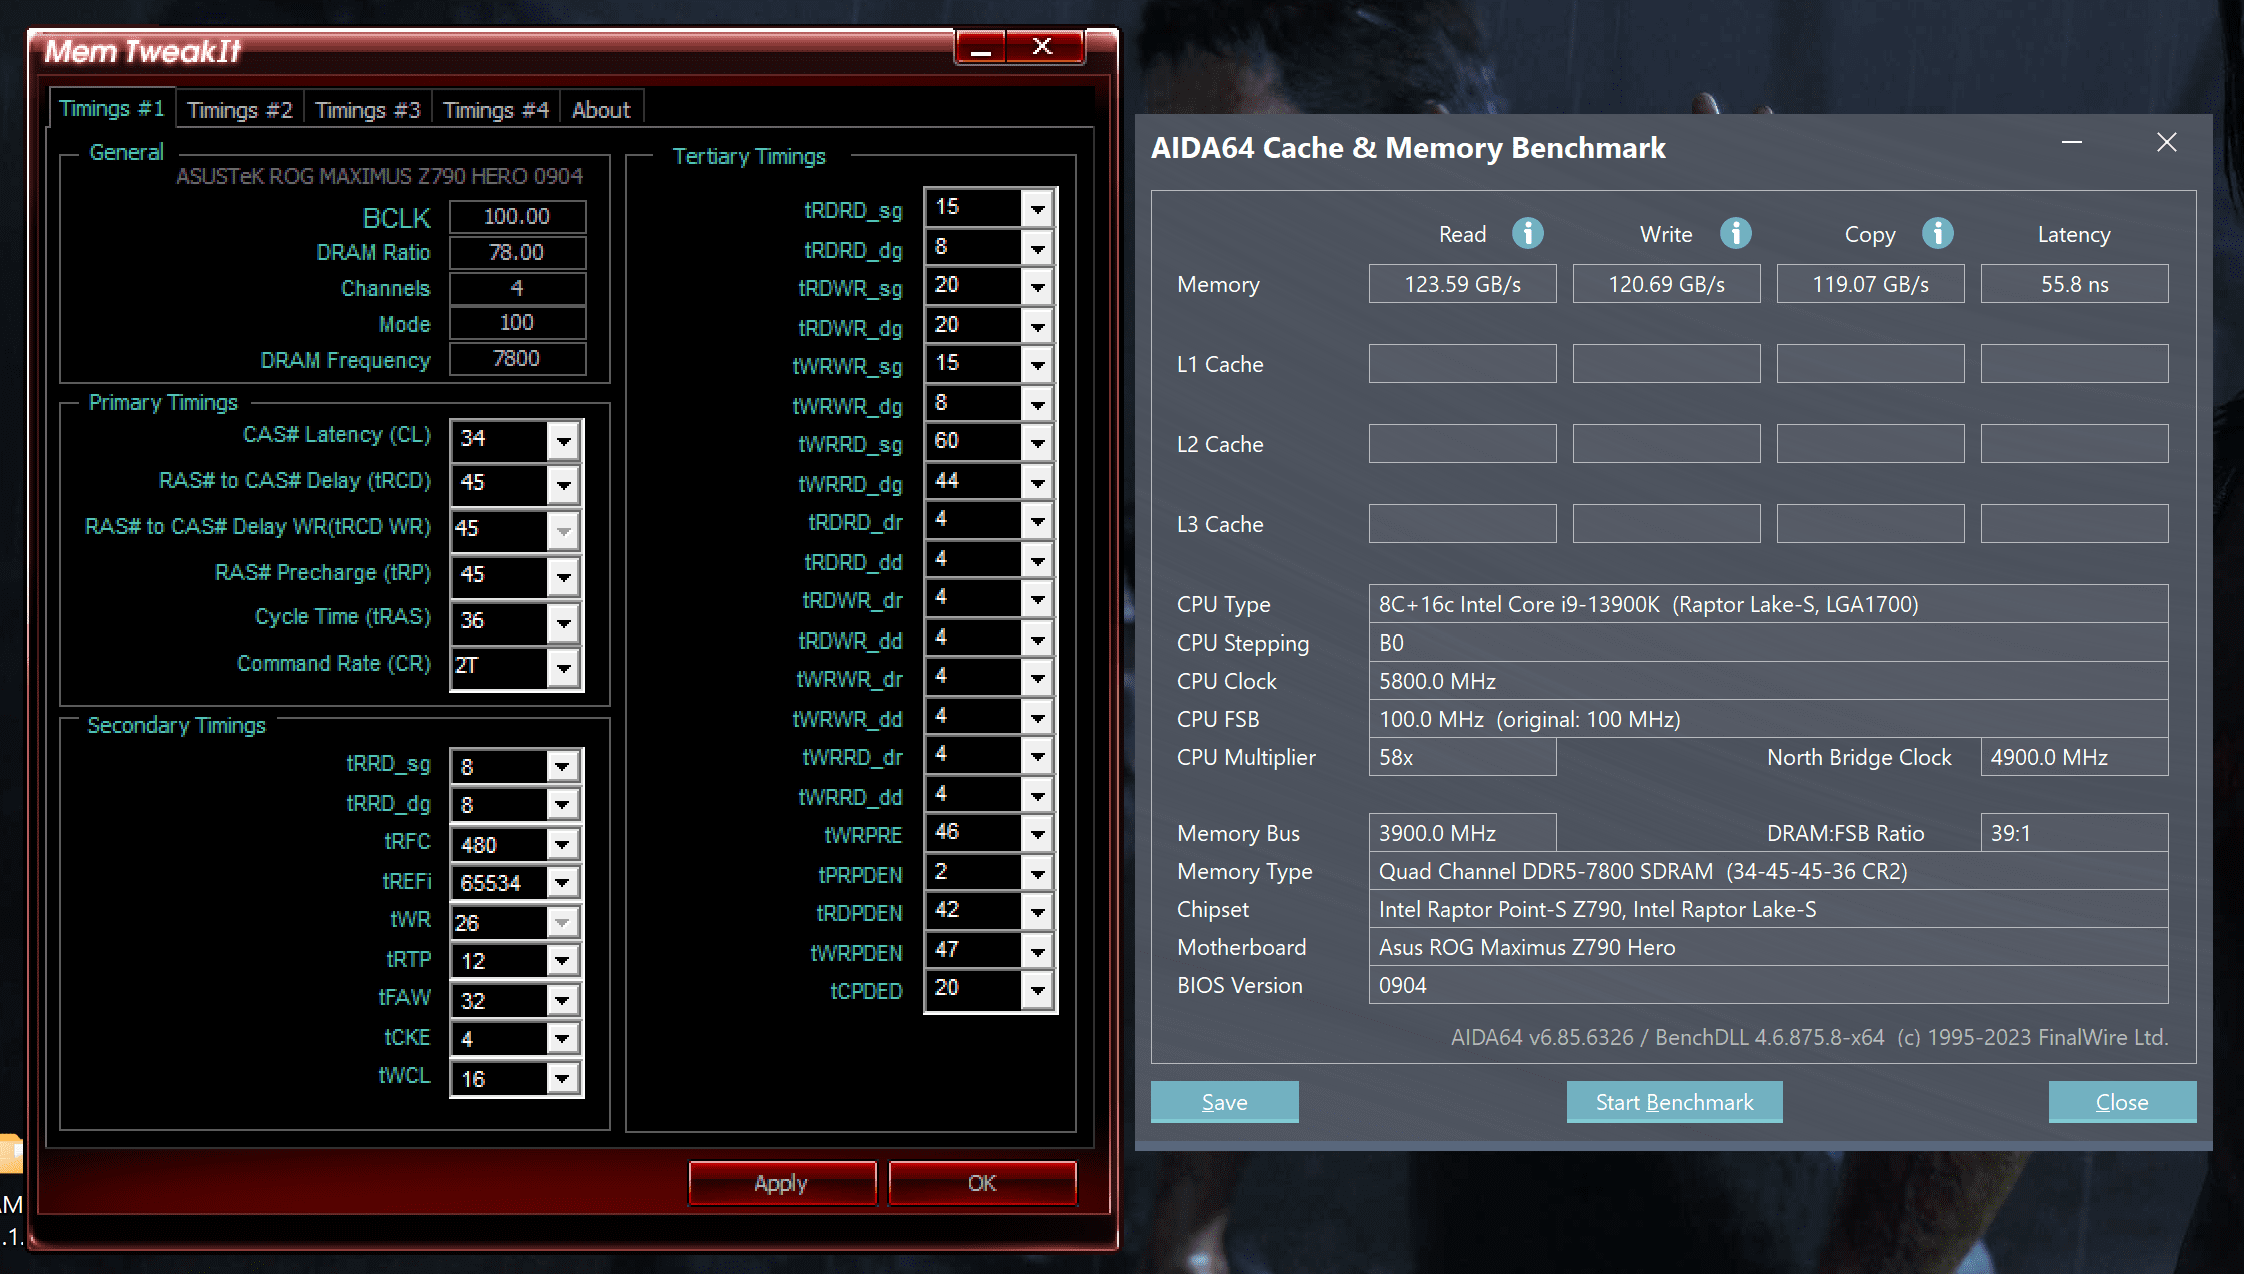This screenshot has width=2244, height=1274.
Task: Minimize the AIDA64 benchmark window
Action: click(2072, 143)
